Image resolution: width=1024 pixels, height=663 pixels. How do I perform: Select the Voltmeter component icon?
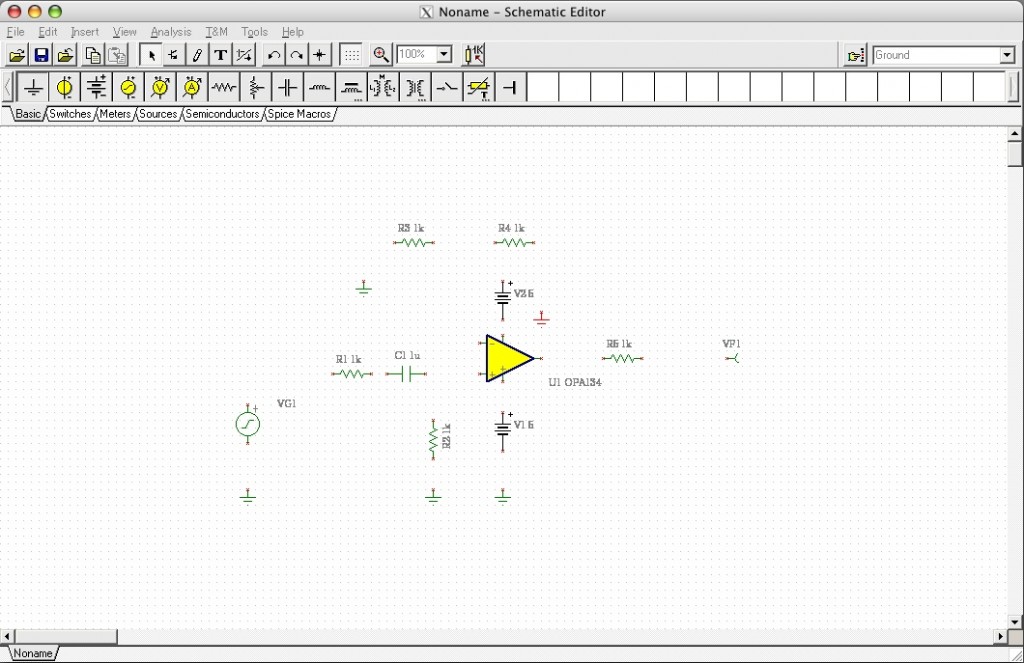pyautogui.click(x=160, y=88)
